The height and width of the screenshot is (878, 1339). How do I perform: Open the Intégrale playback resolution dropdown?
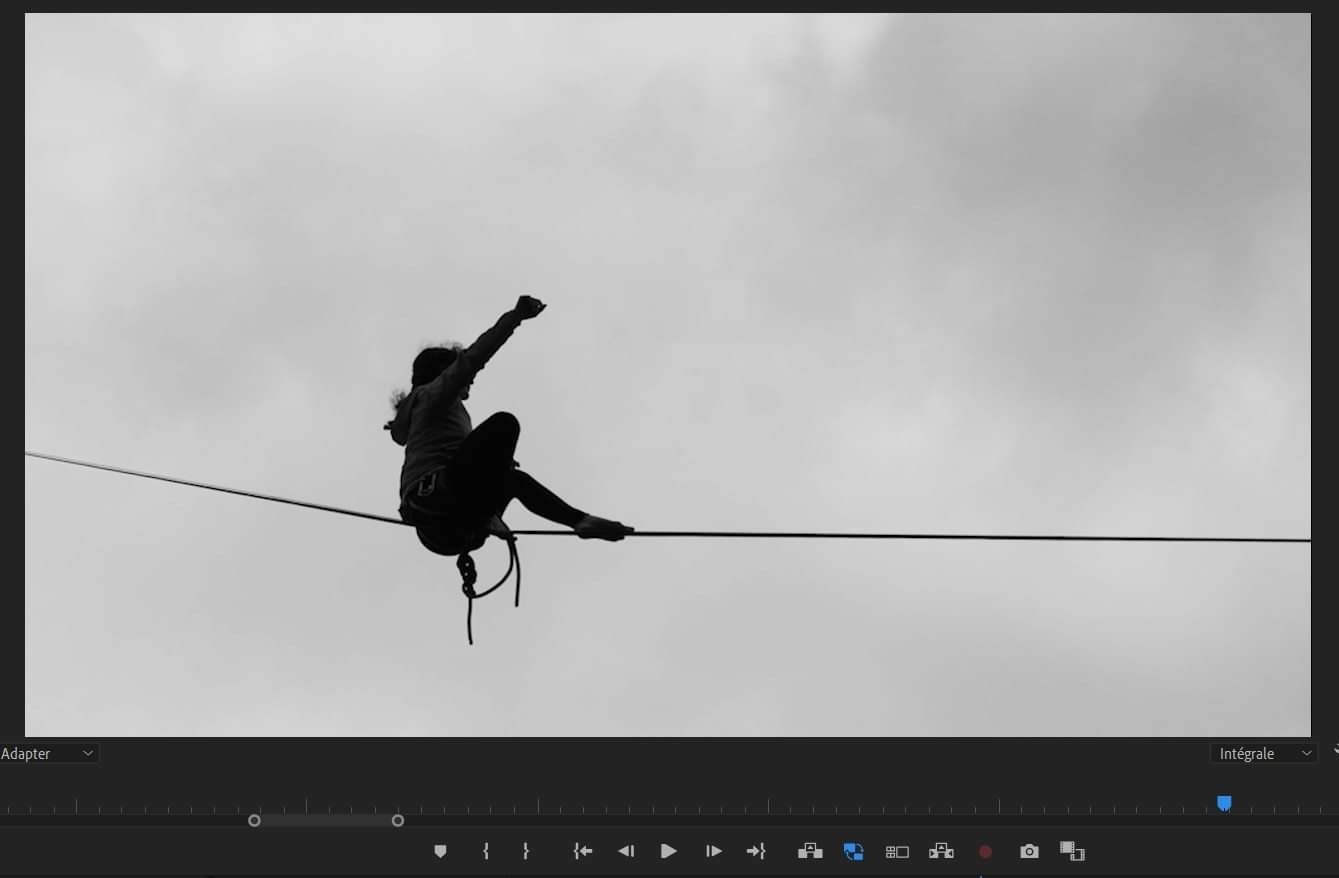pyautogui.click(x=1263, y=754)
